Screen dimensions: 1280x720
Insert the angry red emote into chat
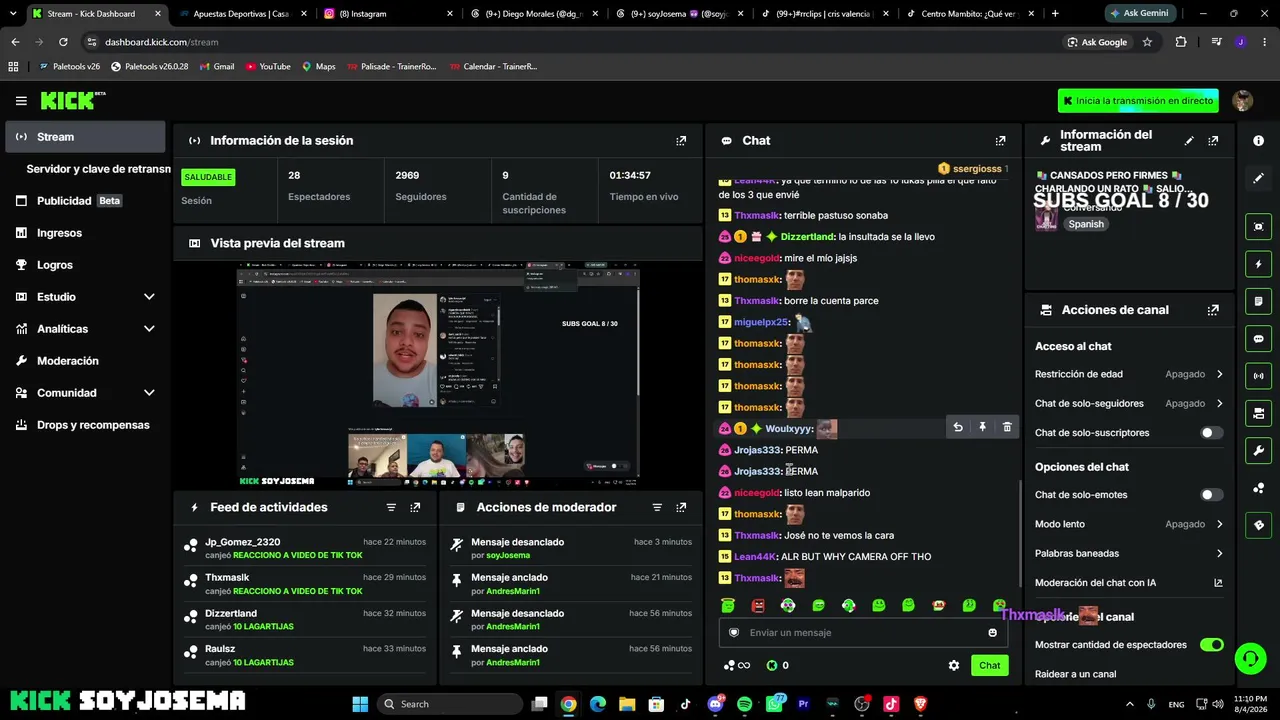758,605
